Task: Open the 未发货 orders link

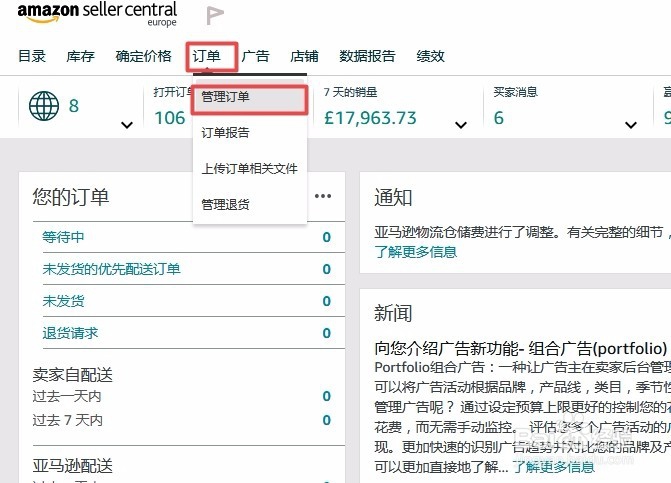Action: (x=63, y=301)
